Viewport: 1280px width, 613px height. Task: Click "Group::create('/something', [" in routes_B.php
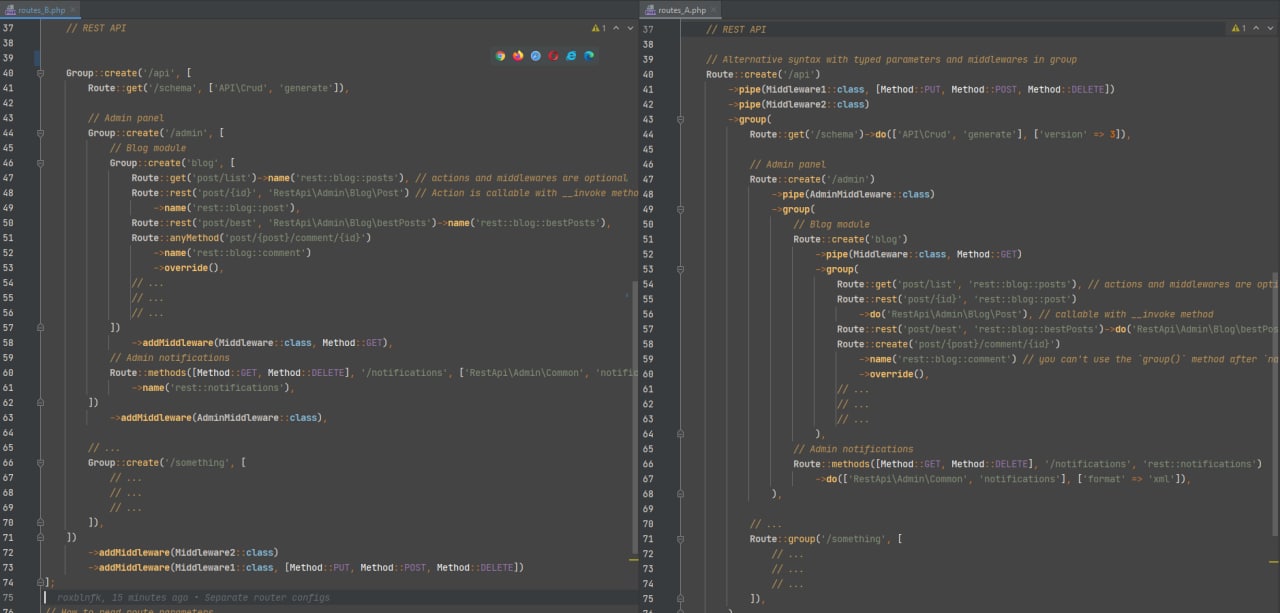pyautogui.click(x=167, y=463)
